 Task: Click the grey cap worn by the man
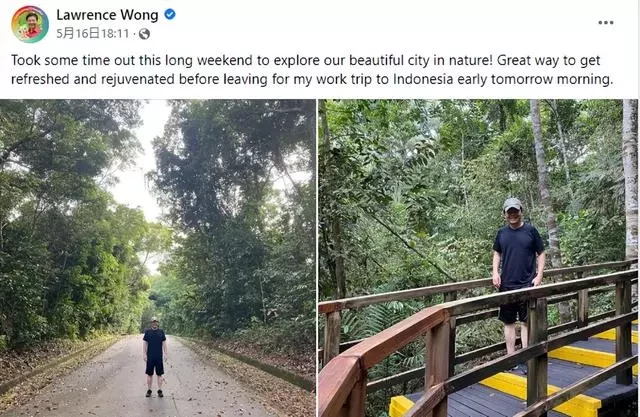point(512,204)
